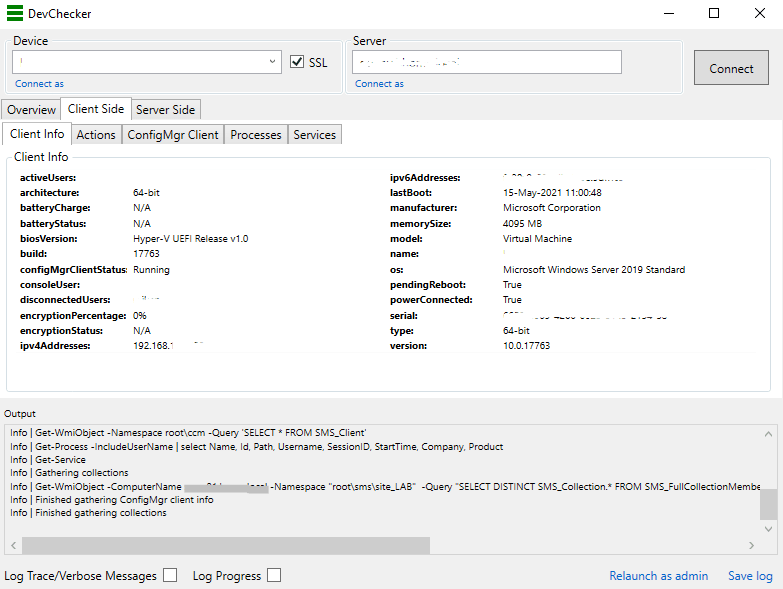The height and width of the screenshot is (589, 783).
Task: Click the output horizontal scrollbar thumb
Action: coord(226,546)
